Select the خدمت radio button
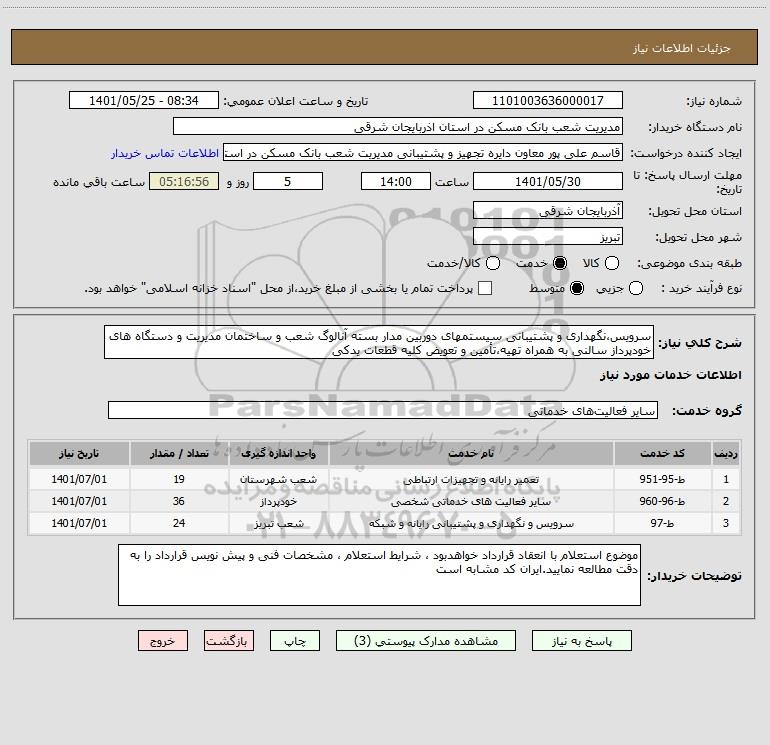Image resolution: width=770 pixels, height=745 pixels. click(559, 263)
